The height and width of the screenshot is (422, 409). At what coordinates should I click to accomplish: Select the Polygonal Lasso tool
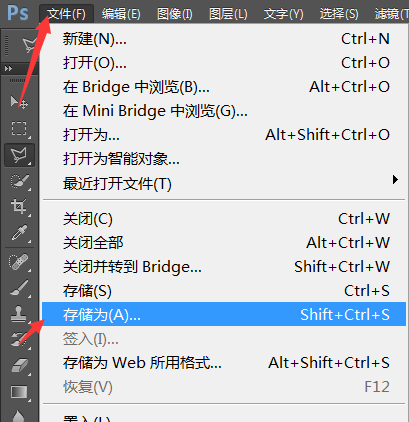click(x=19, y=155)
